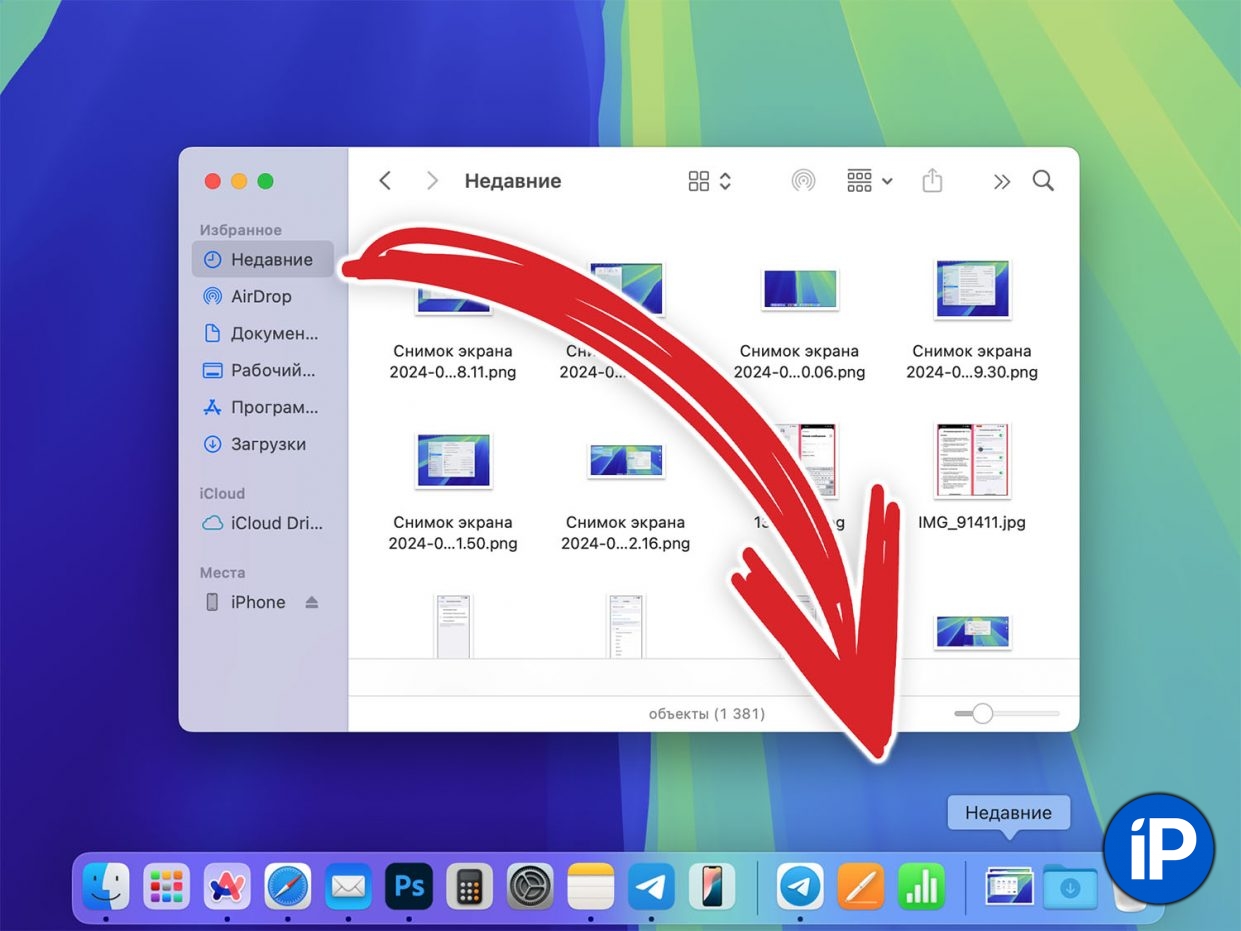Launch Safari from the Dock
Screen dimensions: 1241x931
tap(288, 885)
